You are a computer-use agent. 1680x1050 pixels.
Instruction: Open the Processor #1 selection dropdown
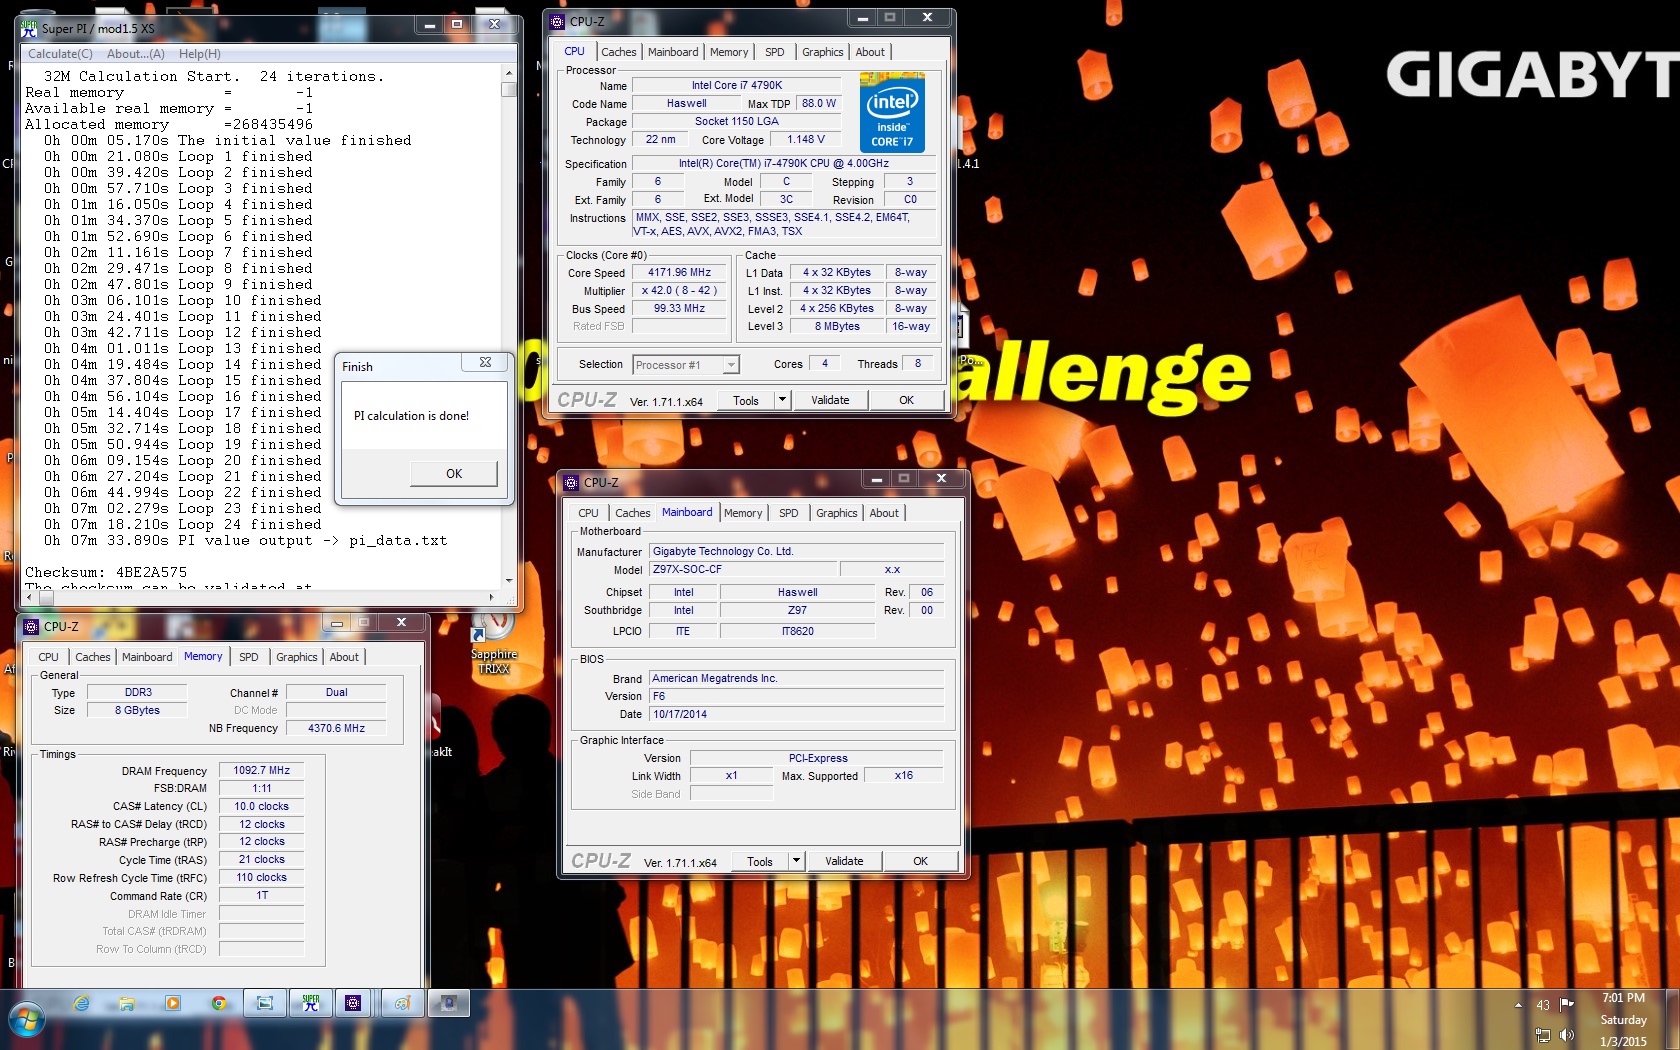(686, 365)
